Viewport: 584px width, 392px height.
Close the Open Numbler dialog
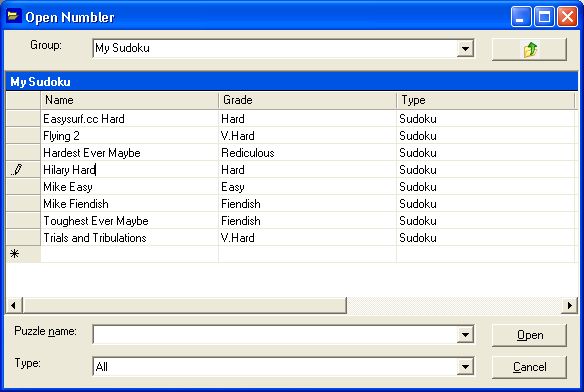(567, 17)
